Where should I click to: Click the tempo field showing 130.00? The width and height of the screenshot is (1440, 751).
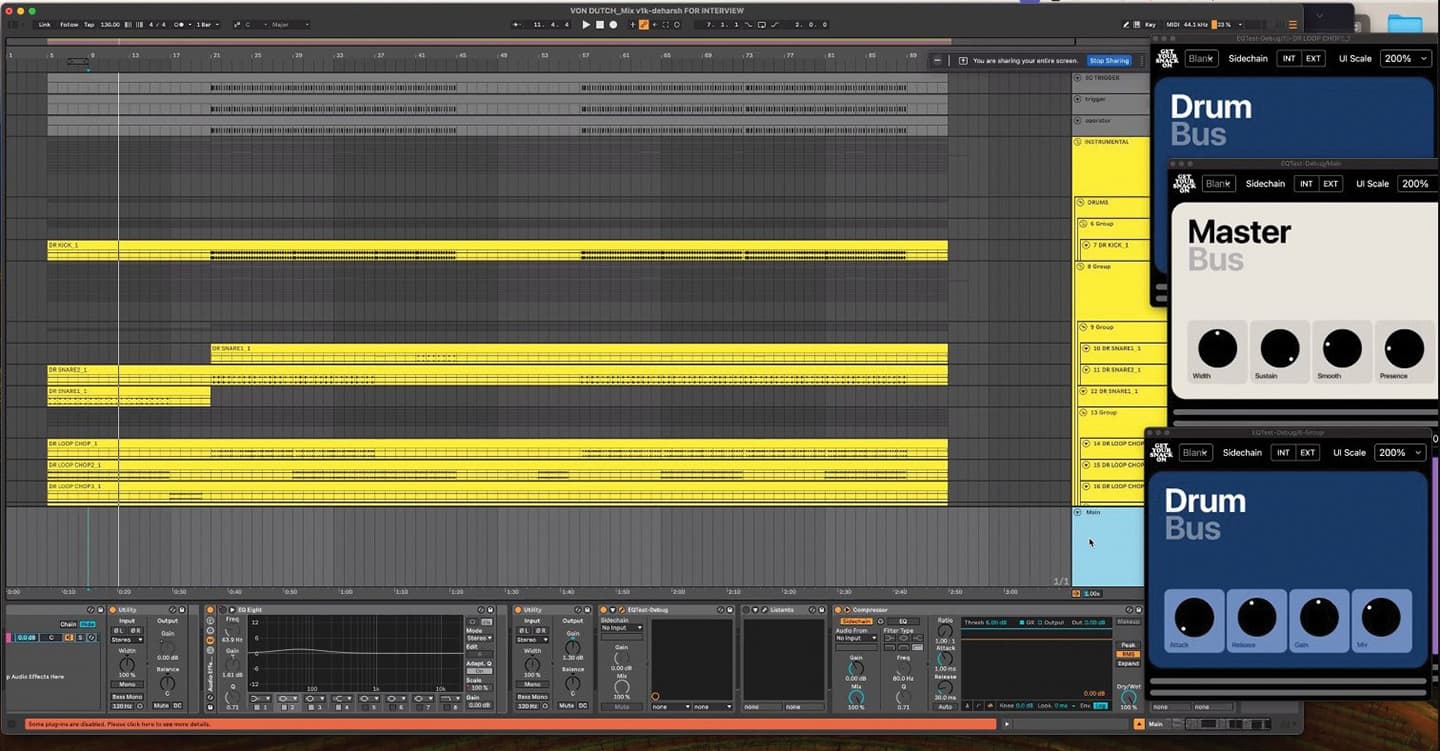point(110,24)
